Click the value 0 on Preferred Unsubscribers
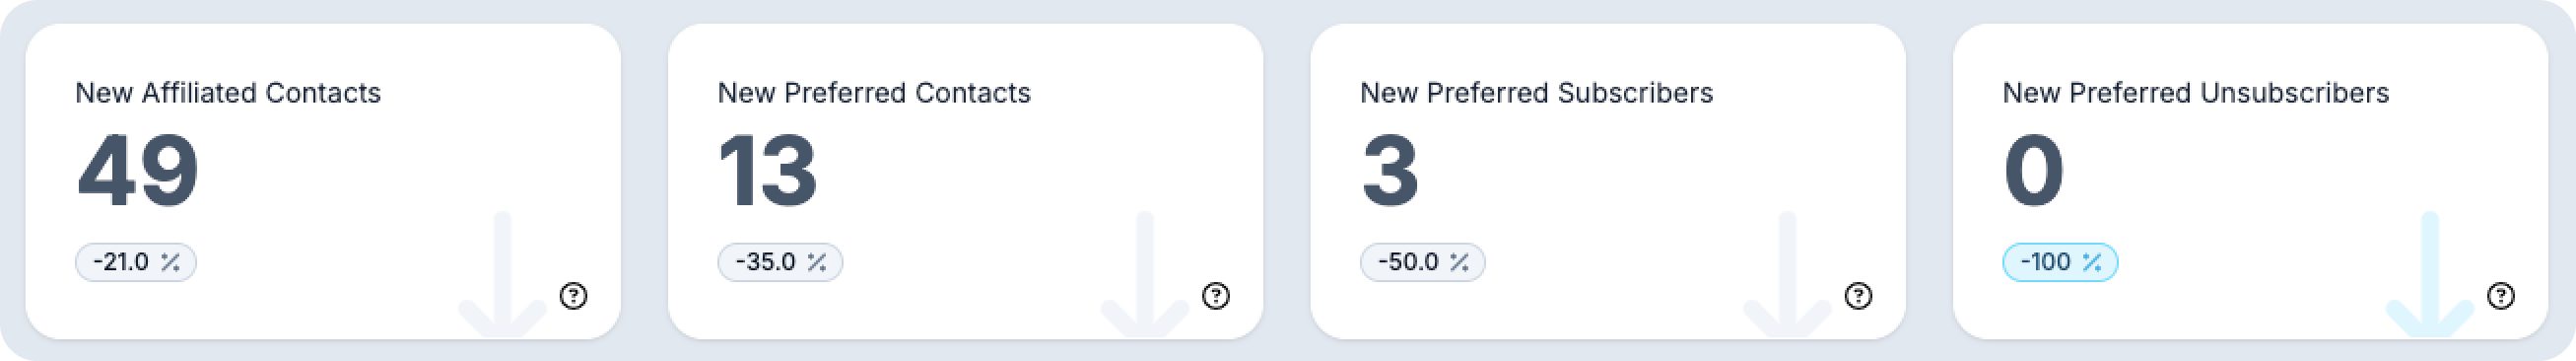Viewport: 2576px width, 361px height. pos(2034,171)
